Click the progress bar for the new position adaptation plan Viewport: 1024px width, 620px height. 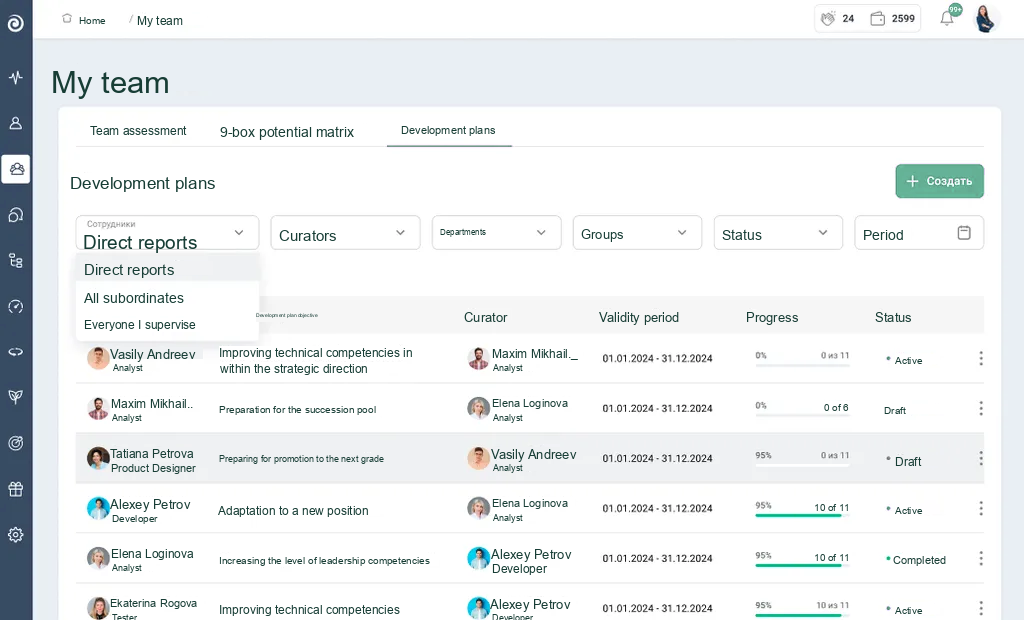point(802,515)
